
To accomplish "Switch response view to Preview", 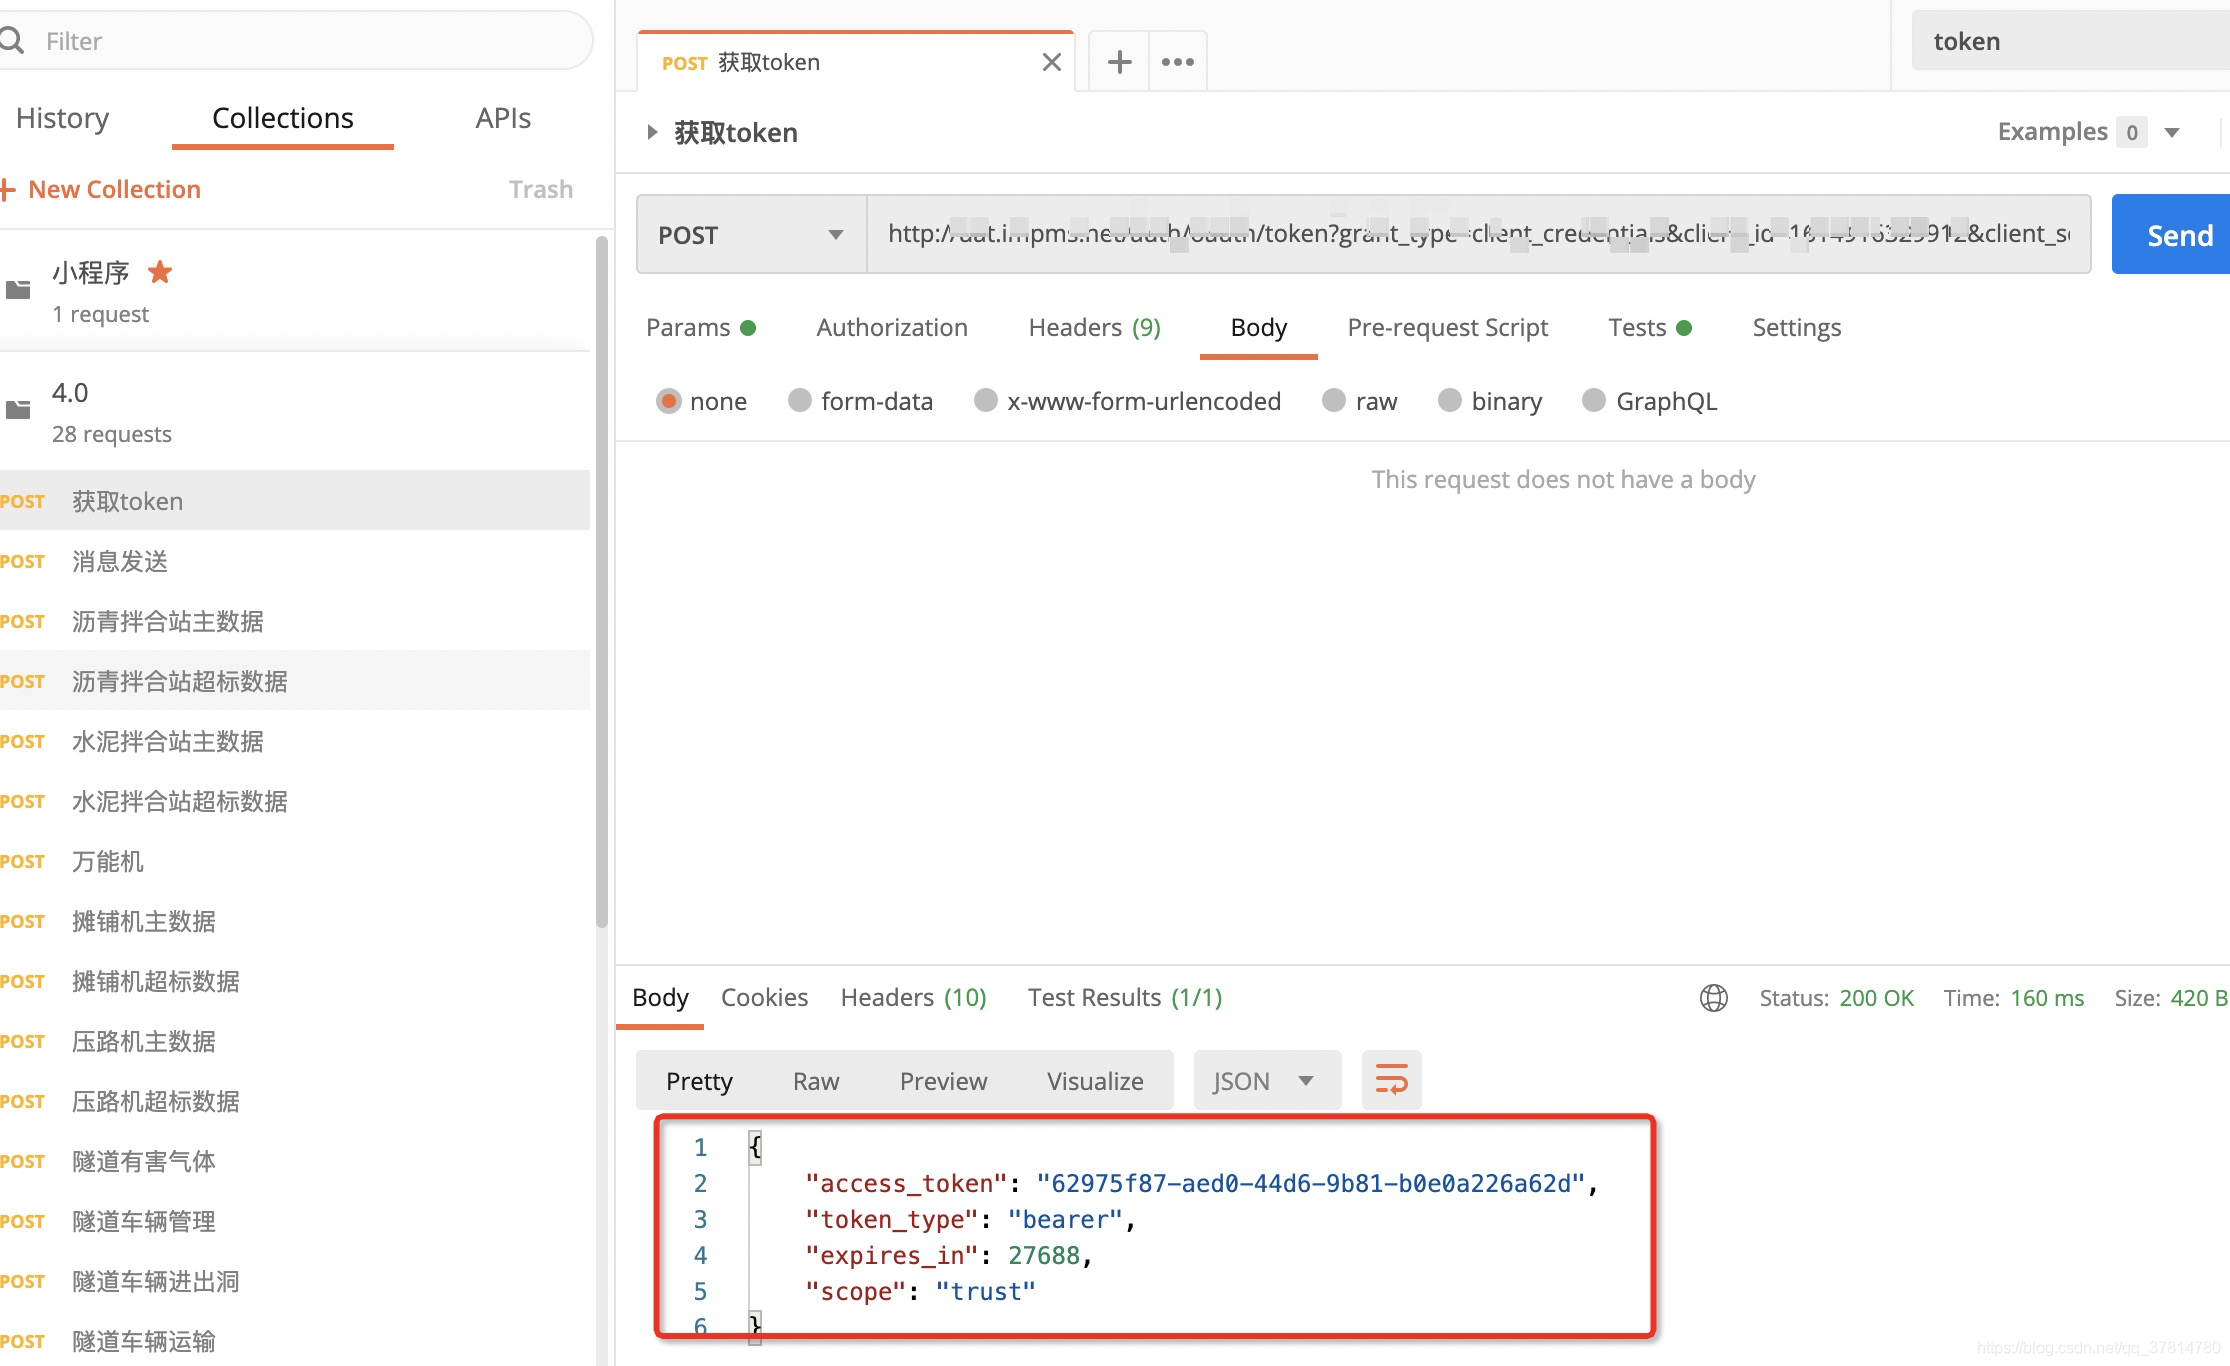I will (x=943, y=1081).
